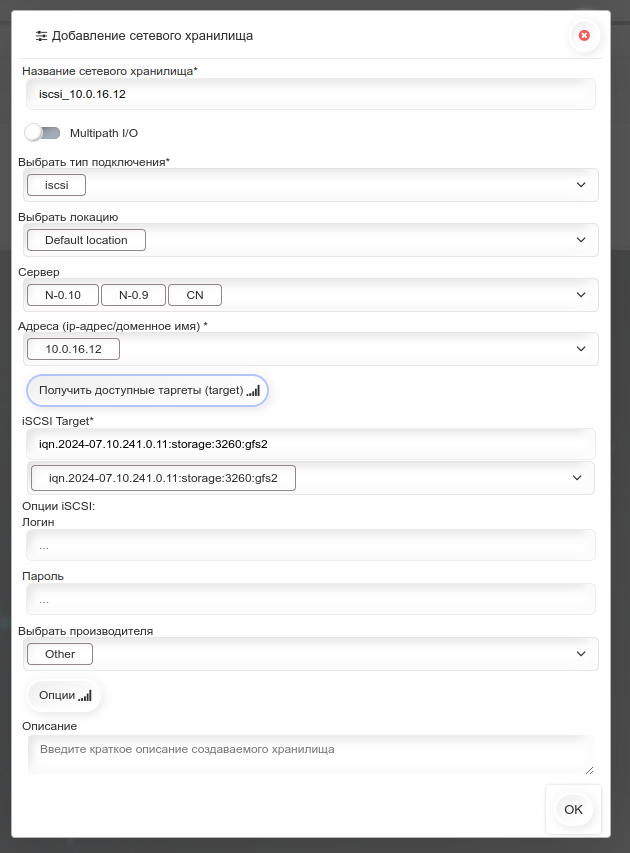This screenshot has width=630, height=853.
Task: Click the Логин input field
Action: [311, 545]
